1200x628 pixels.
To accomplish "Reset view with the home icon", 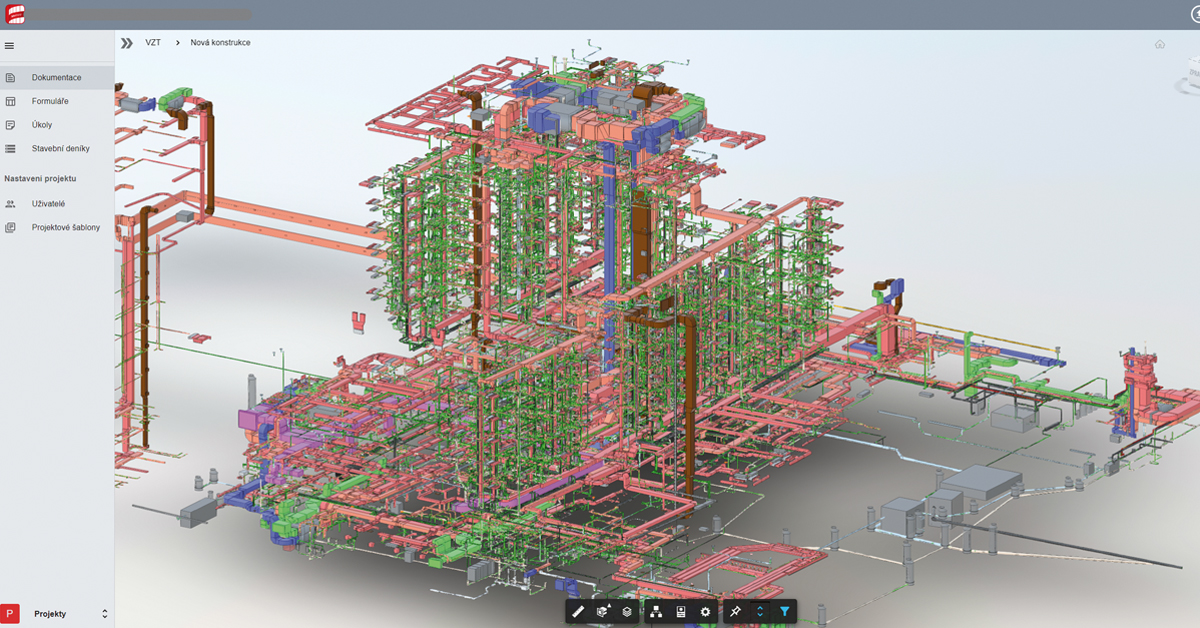I will 1160,44.
